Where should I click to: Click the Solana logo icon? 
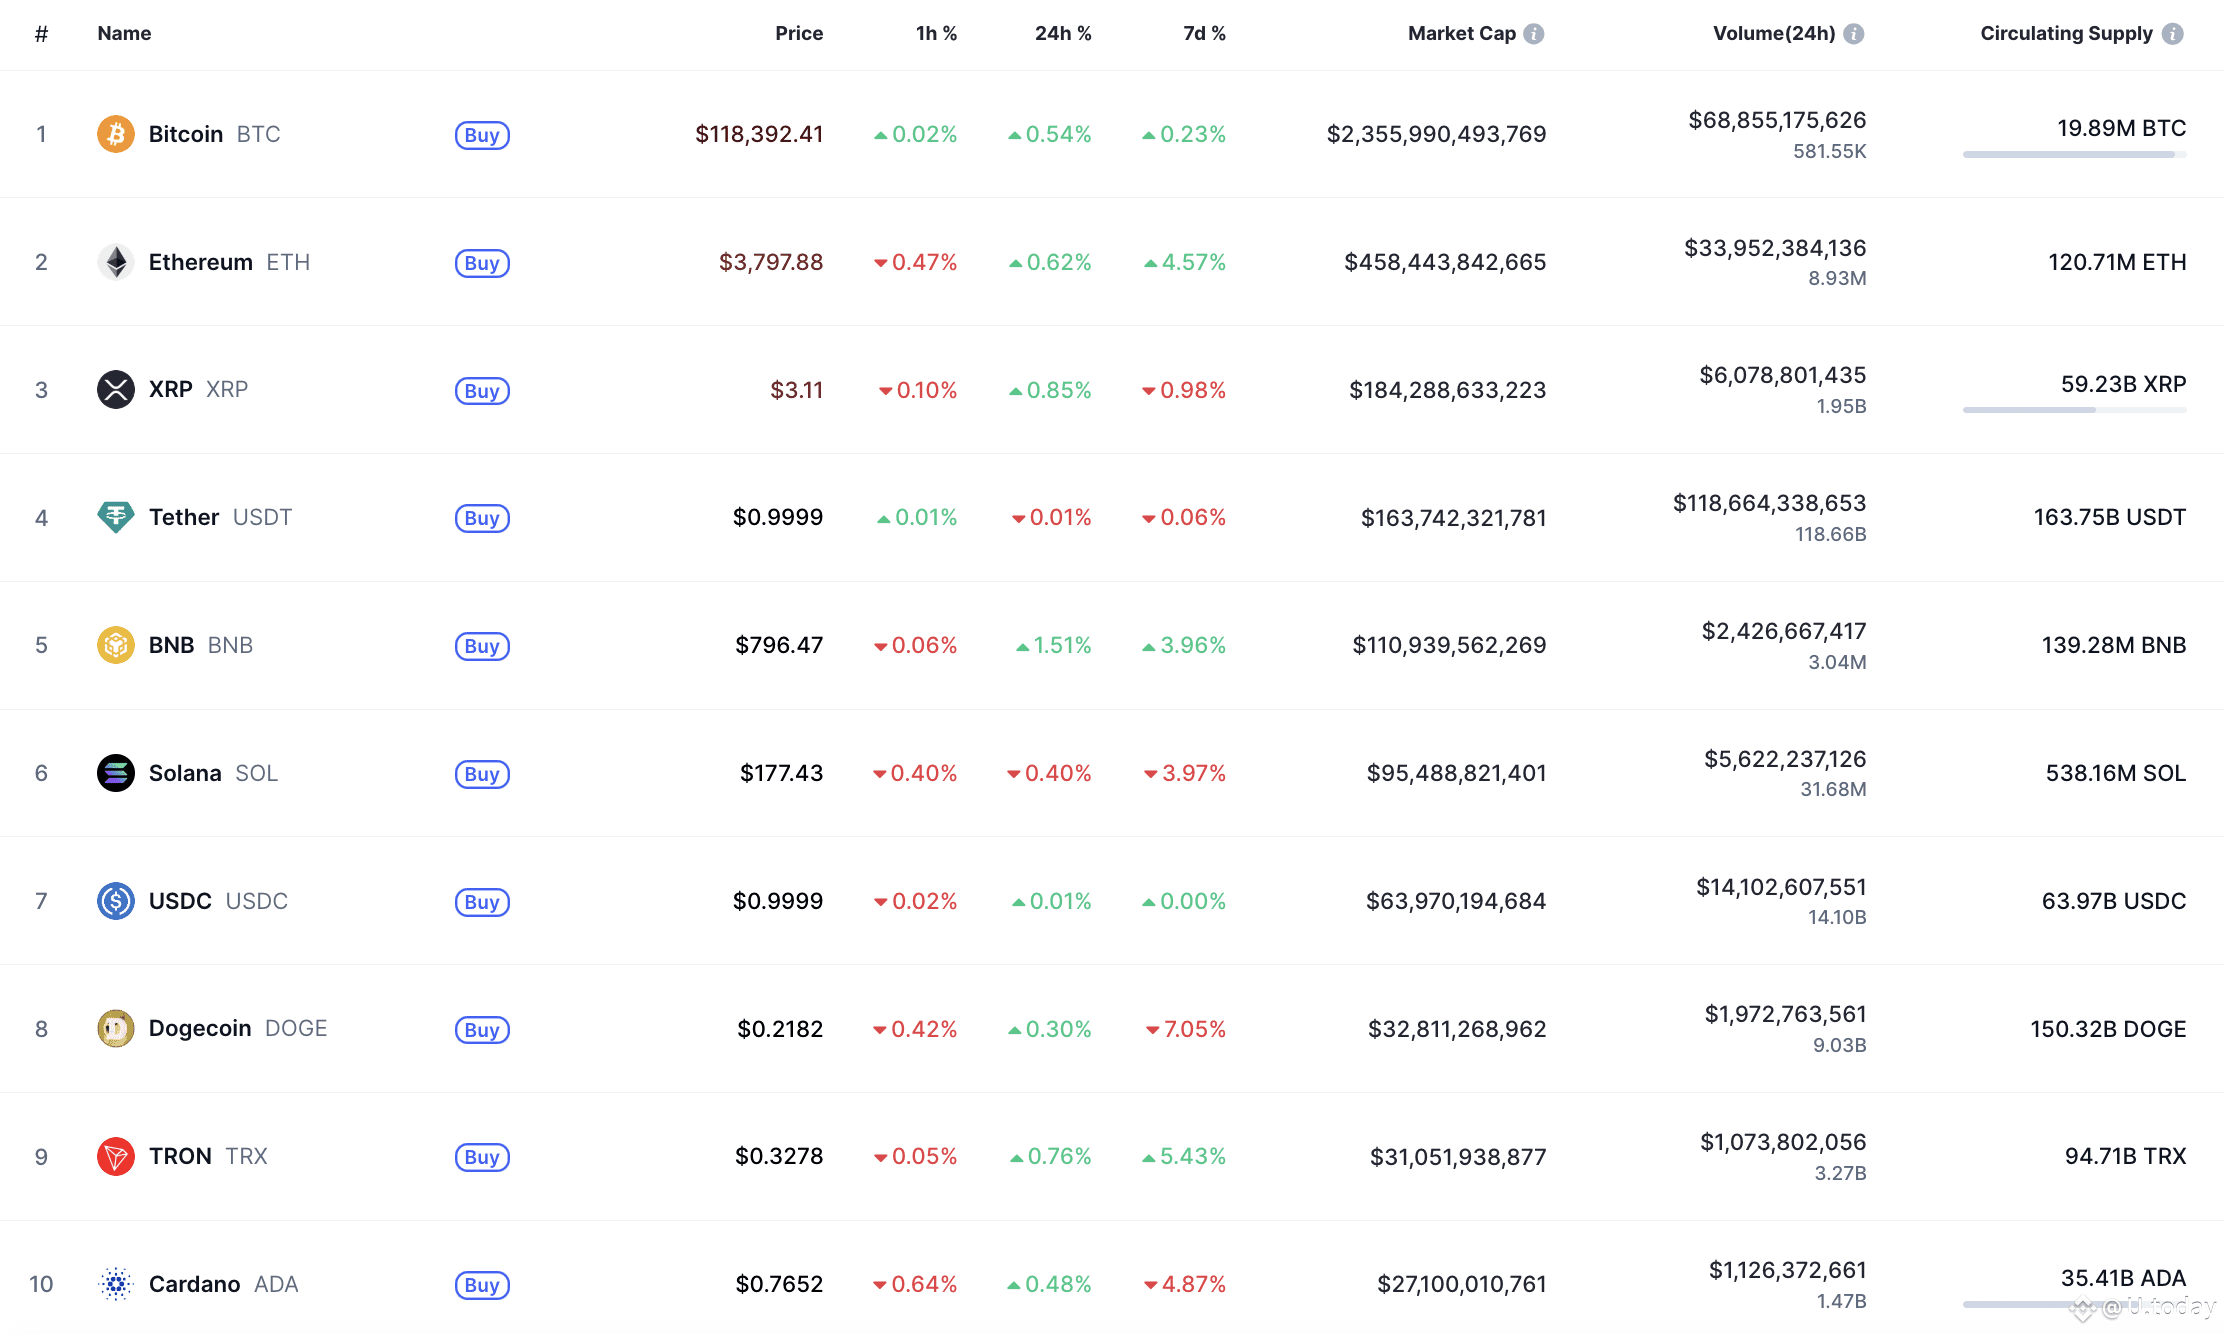pyautogui.click(x=116, y=773)
